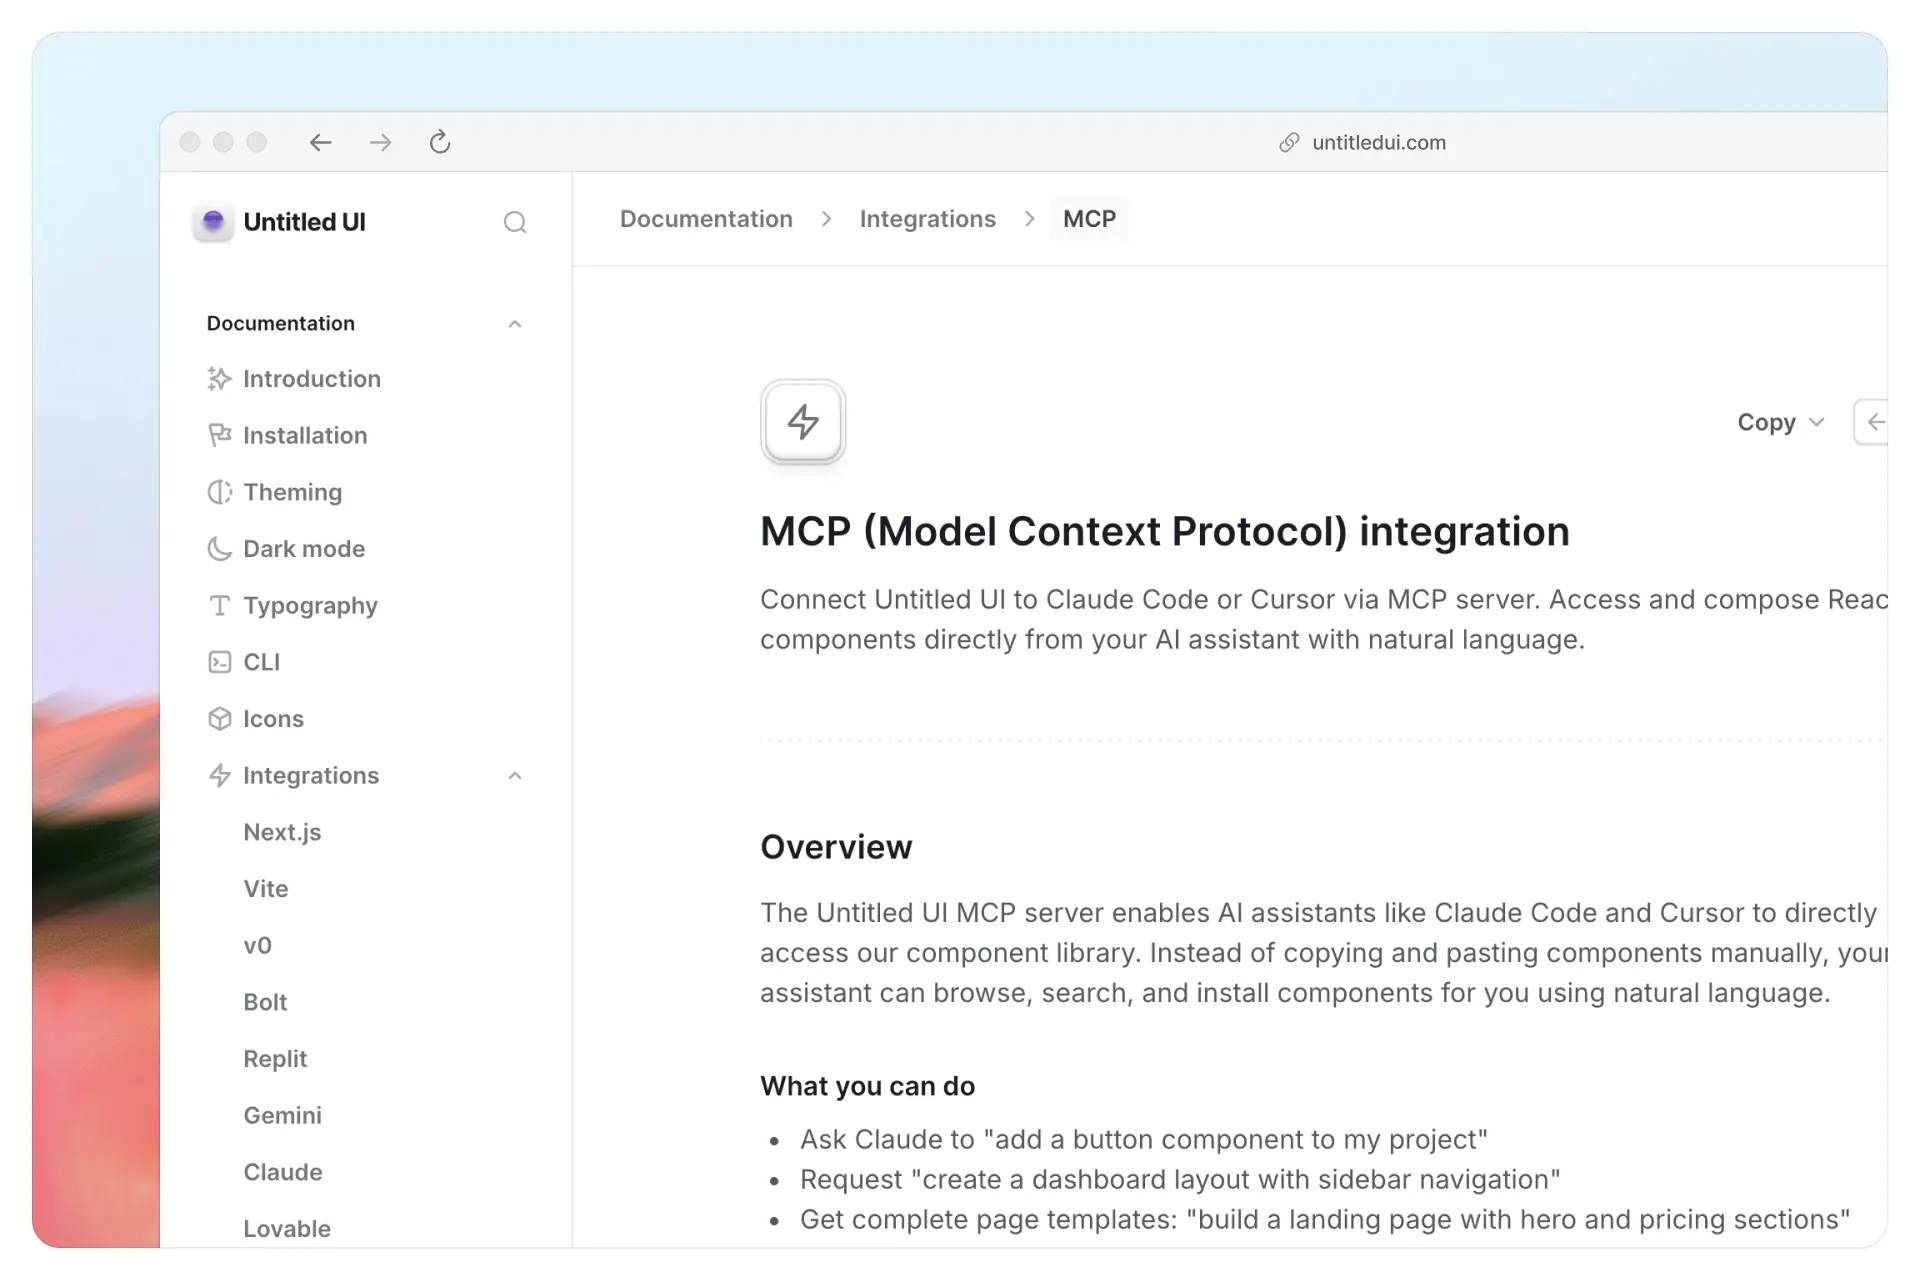Viewport: 1920px width, 1280px height.
Task: Select the Dark mode moon icon
Action: pos(221,548)
